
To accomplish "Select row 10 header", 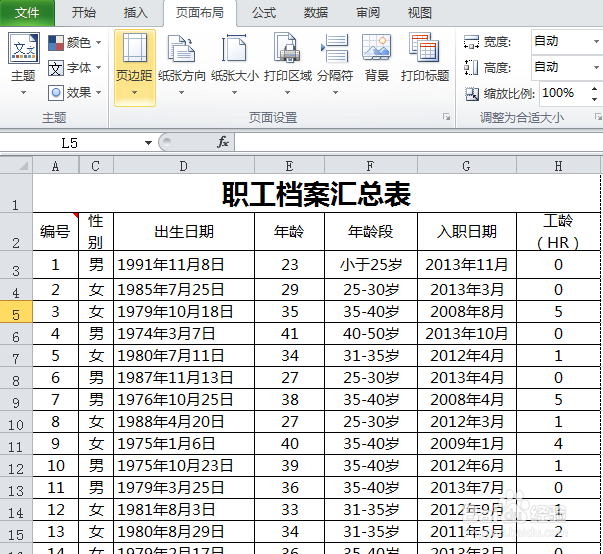I will click(16, 422).
